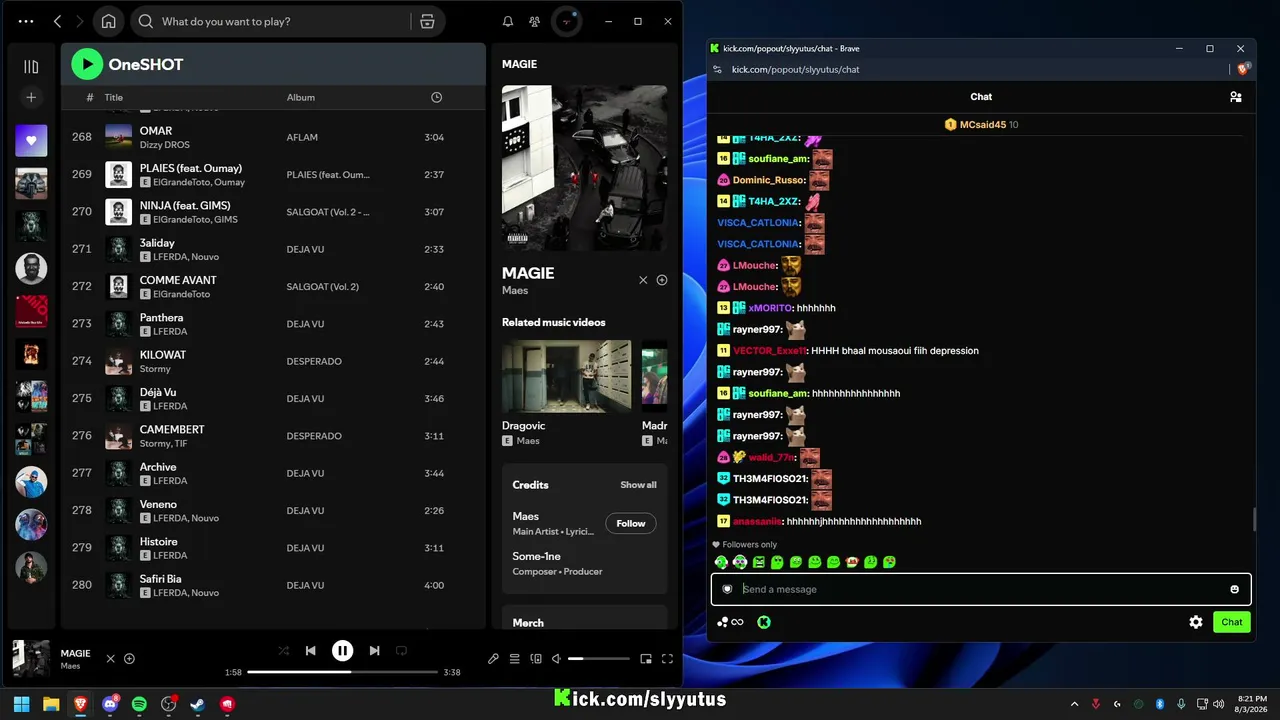The image size is (1280, 720).
Task: Open Spotify What's New notifications bell
Action: click(x=508, y=21)
